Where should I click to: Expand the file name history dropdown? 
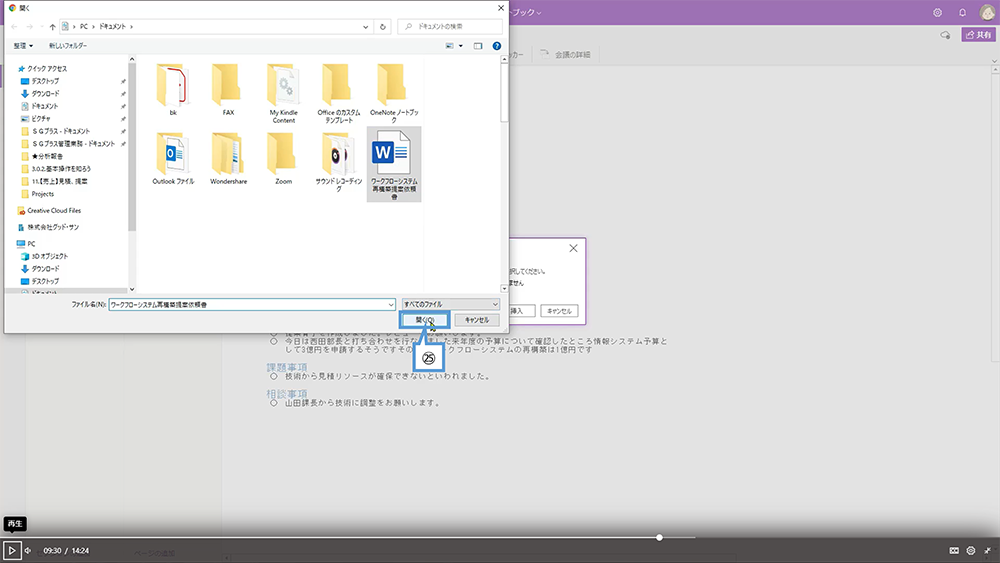[391, 305]
